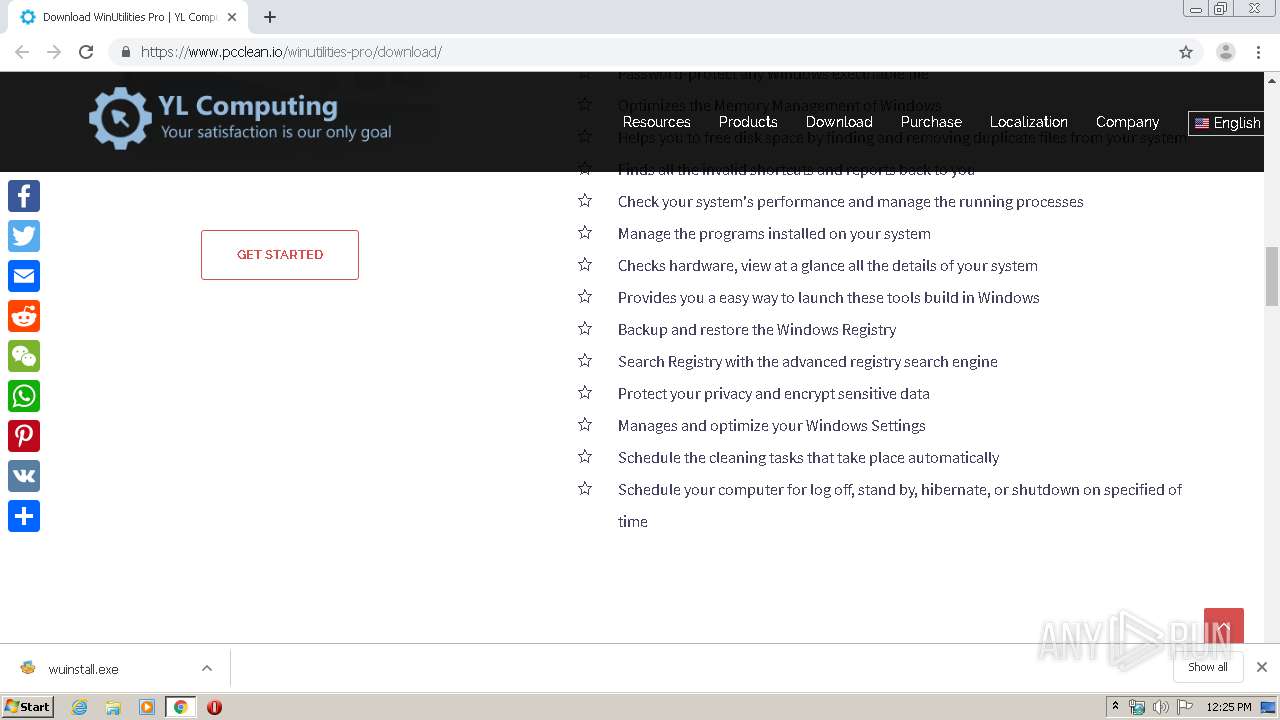Share page on VK
This screenshot has width=1280, height=720.
24,476
